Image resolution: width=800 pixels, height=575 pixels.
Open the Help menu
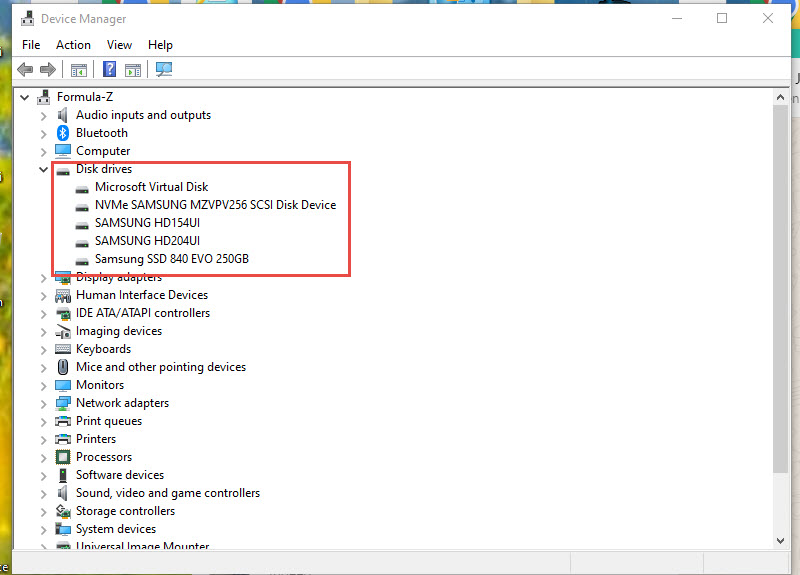160,45
